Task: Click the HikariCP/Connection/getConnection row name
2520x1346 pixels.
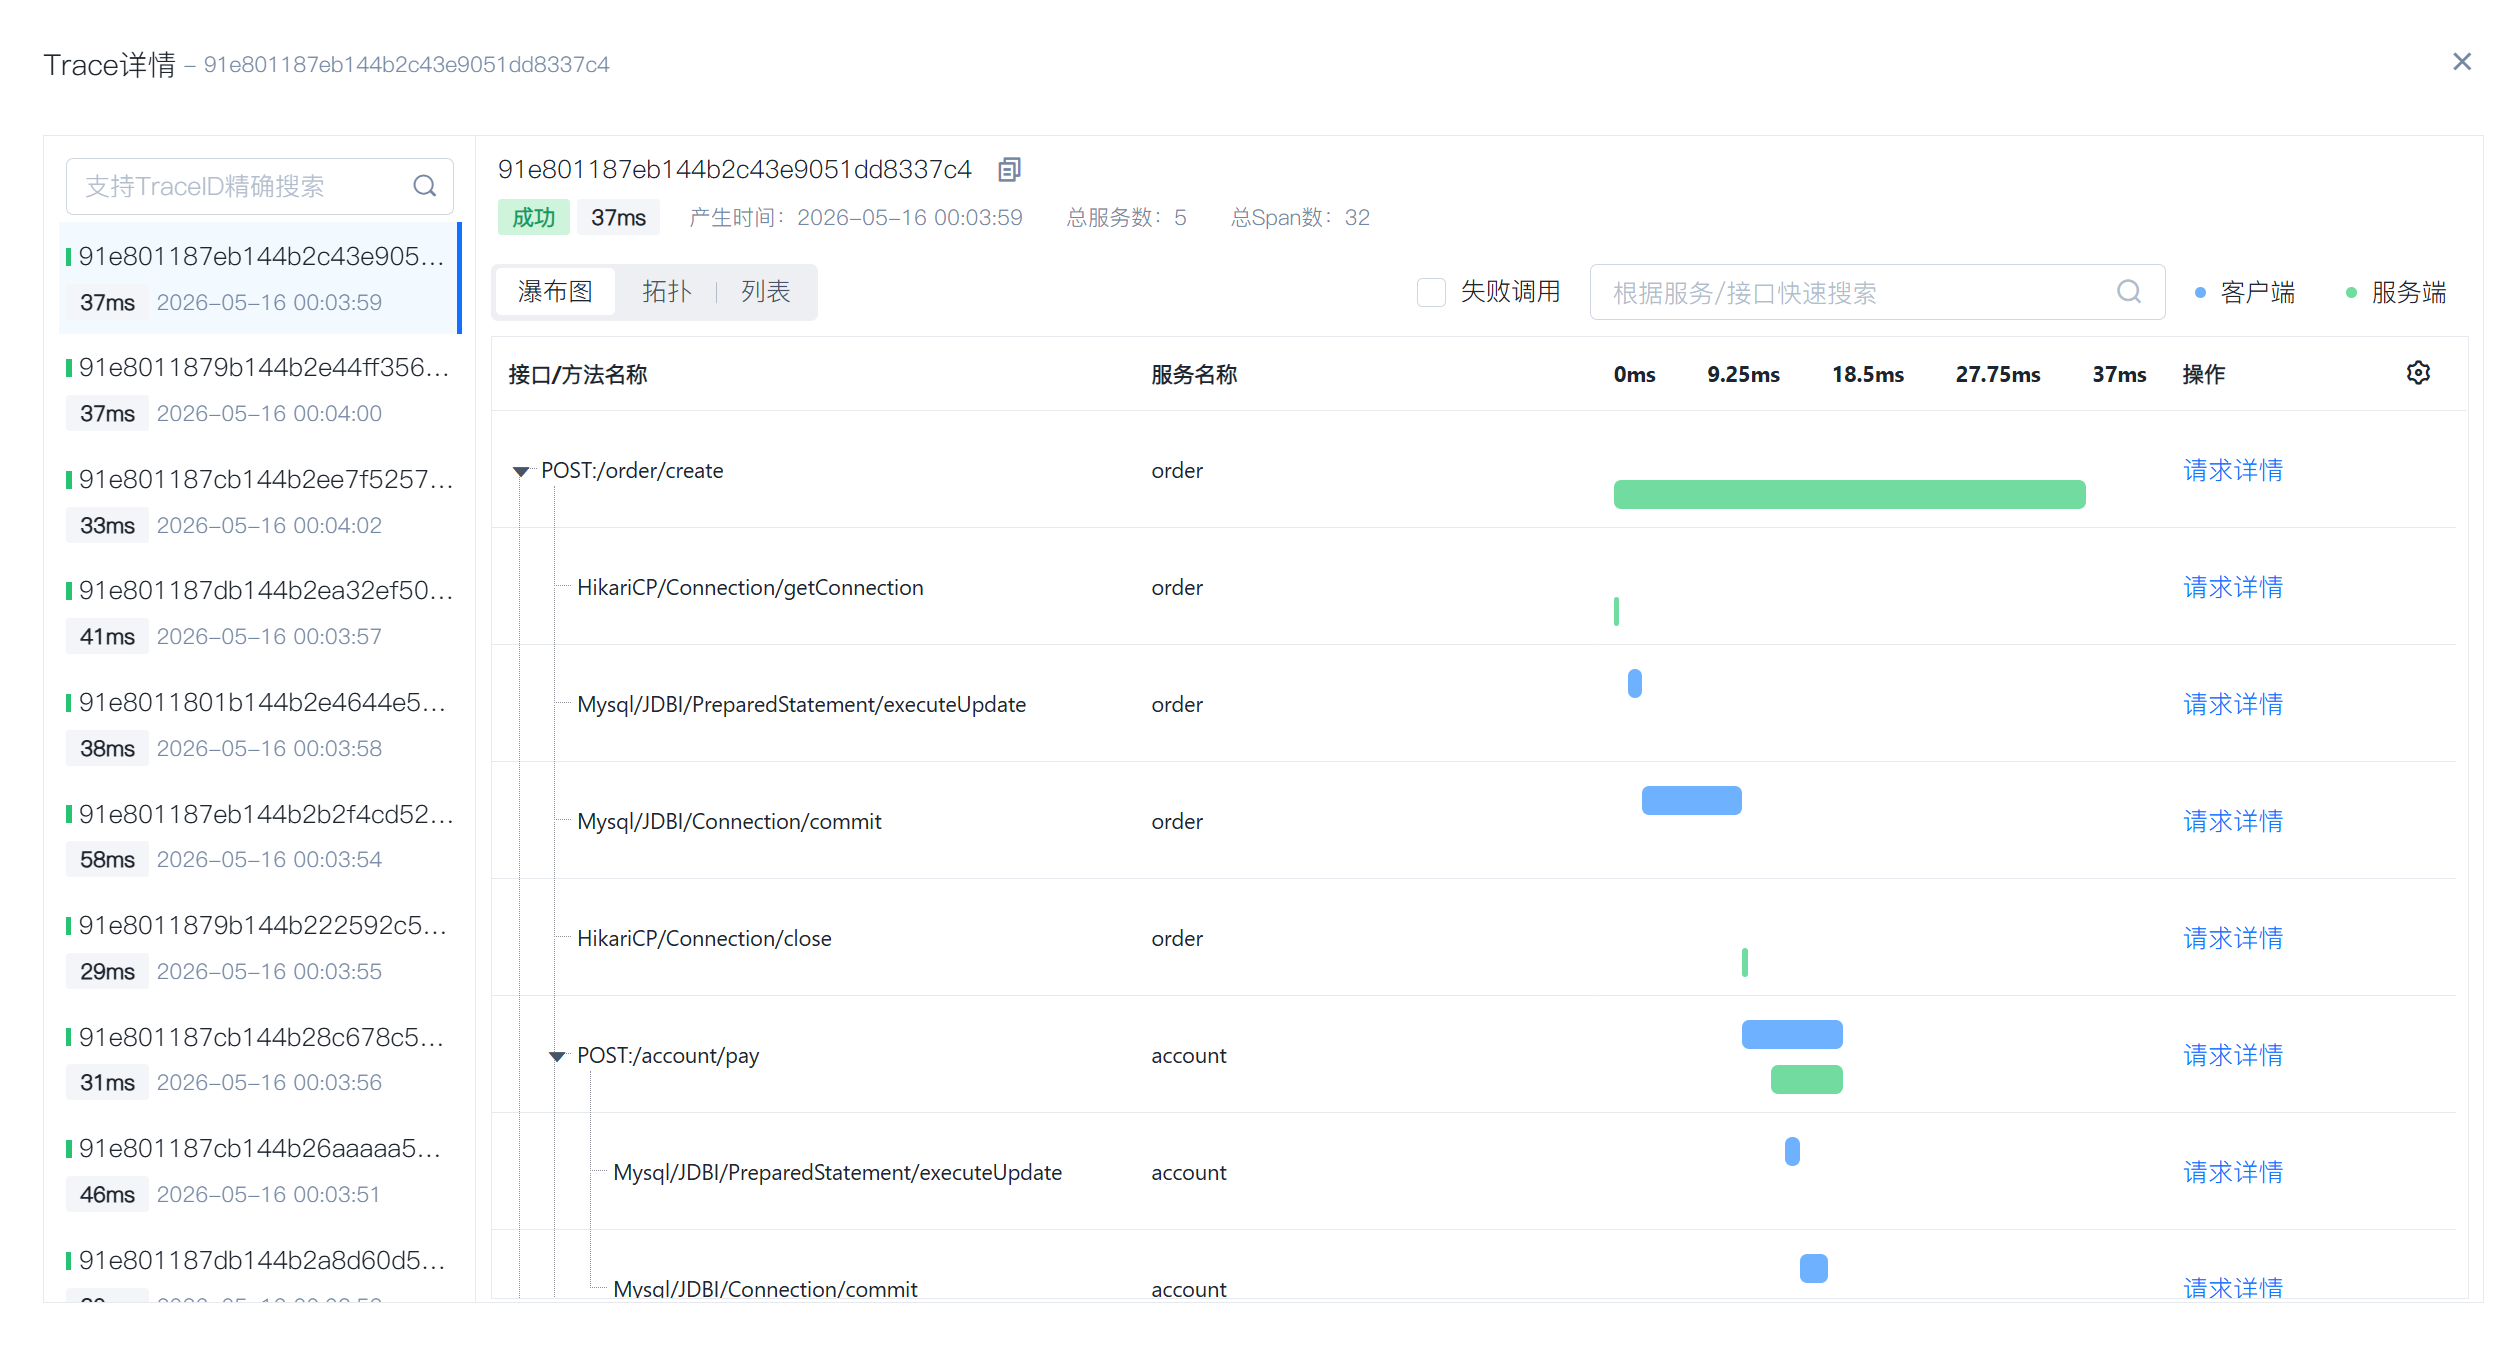Action: (x=750, y=587)
